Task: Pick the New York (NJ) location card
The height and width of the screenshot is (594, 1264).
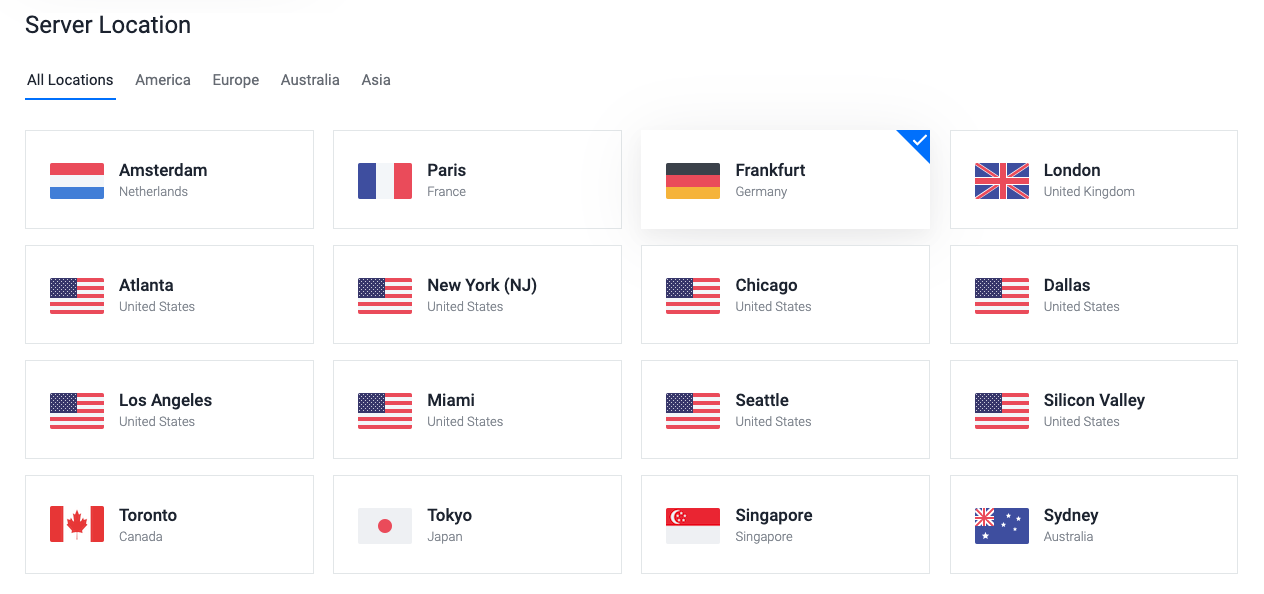Action: click(477, 294)
